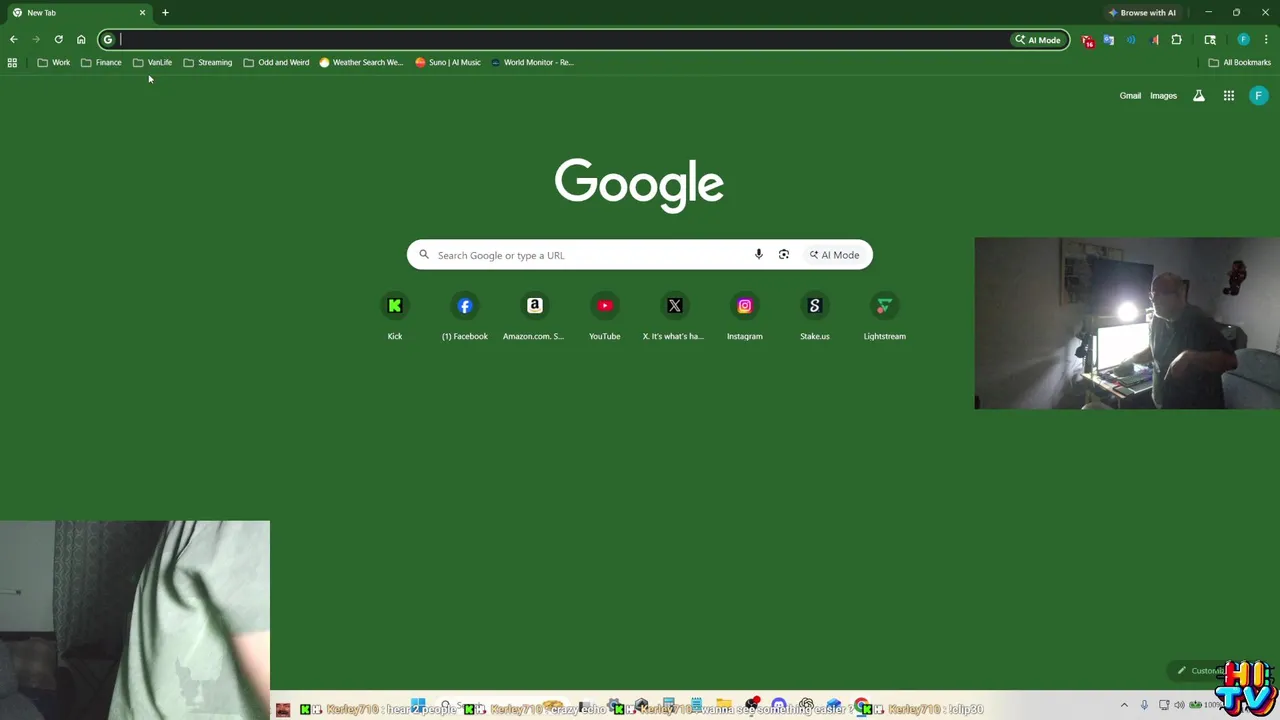Open Search Labs flask icon
The height and width of the screenshot is (720, 1280).
[x=1199, y=96]
